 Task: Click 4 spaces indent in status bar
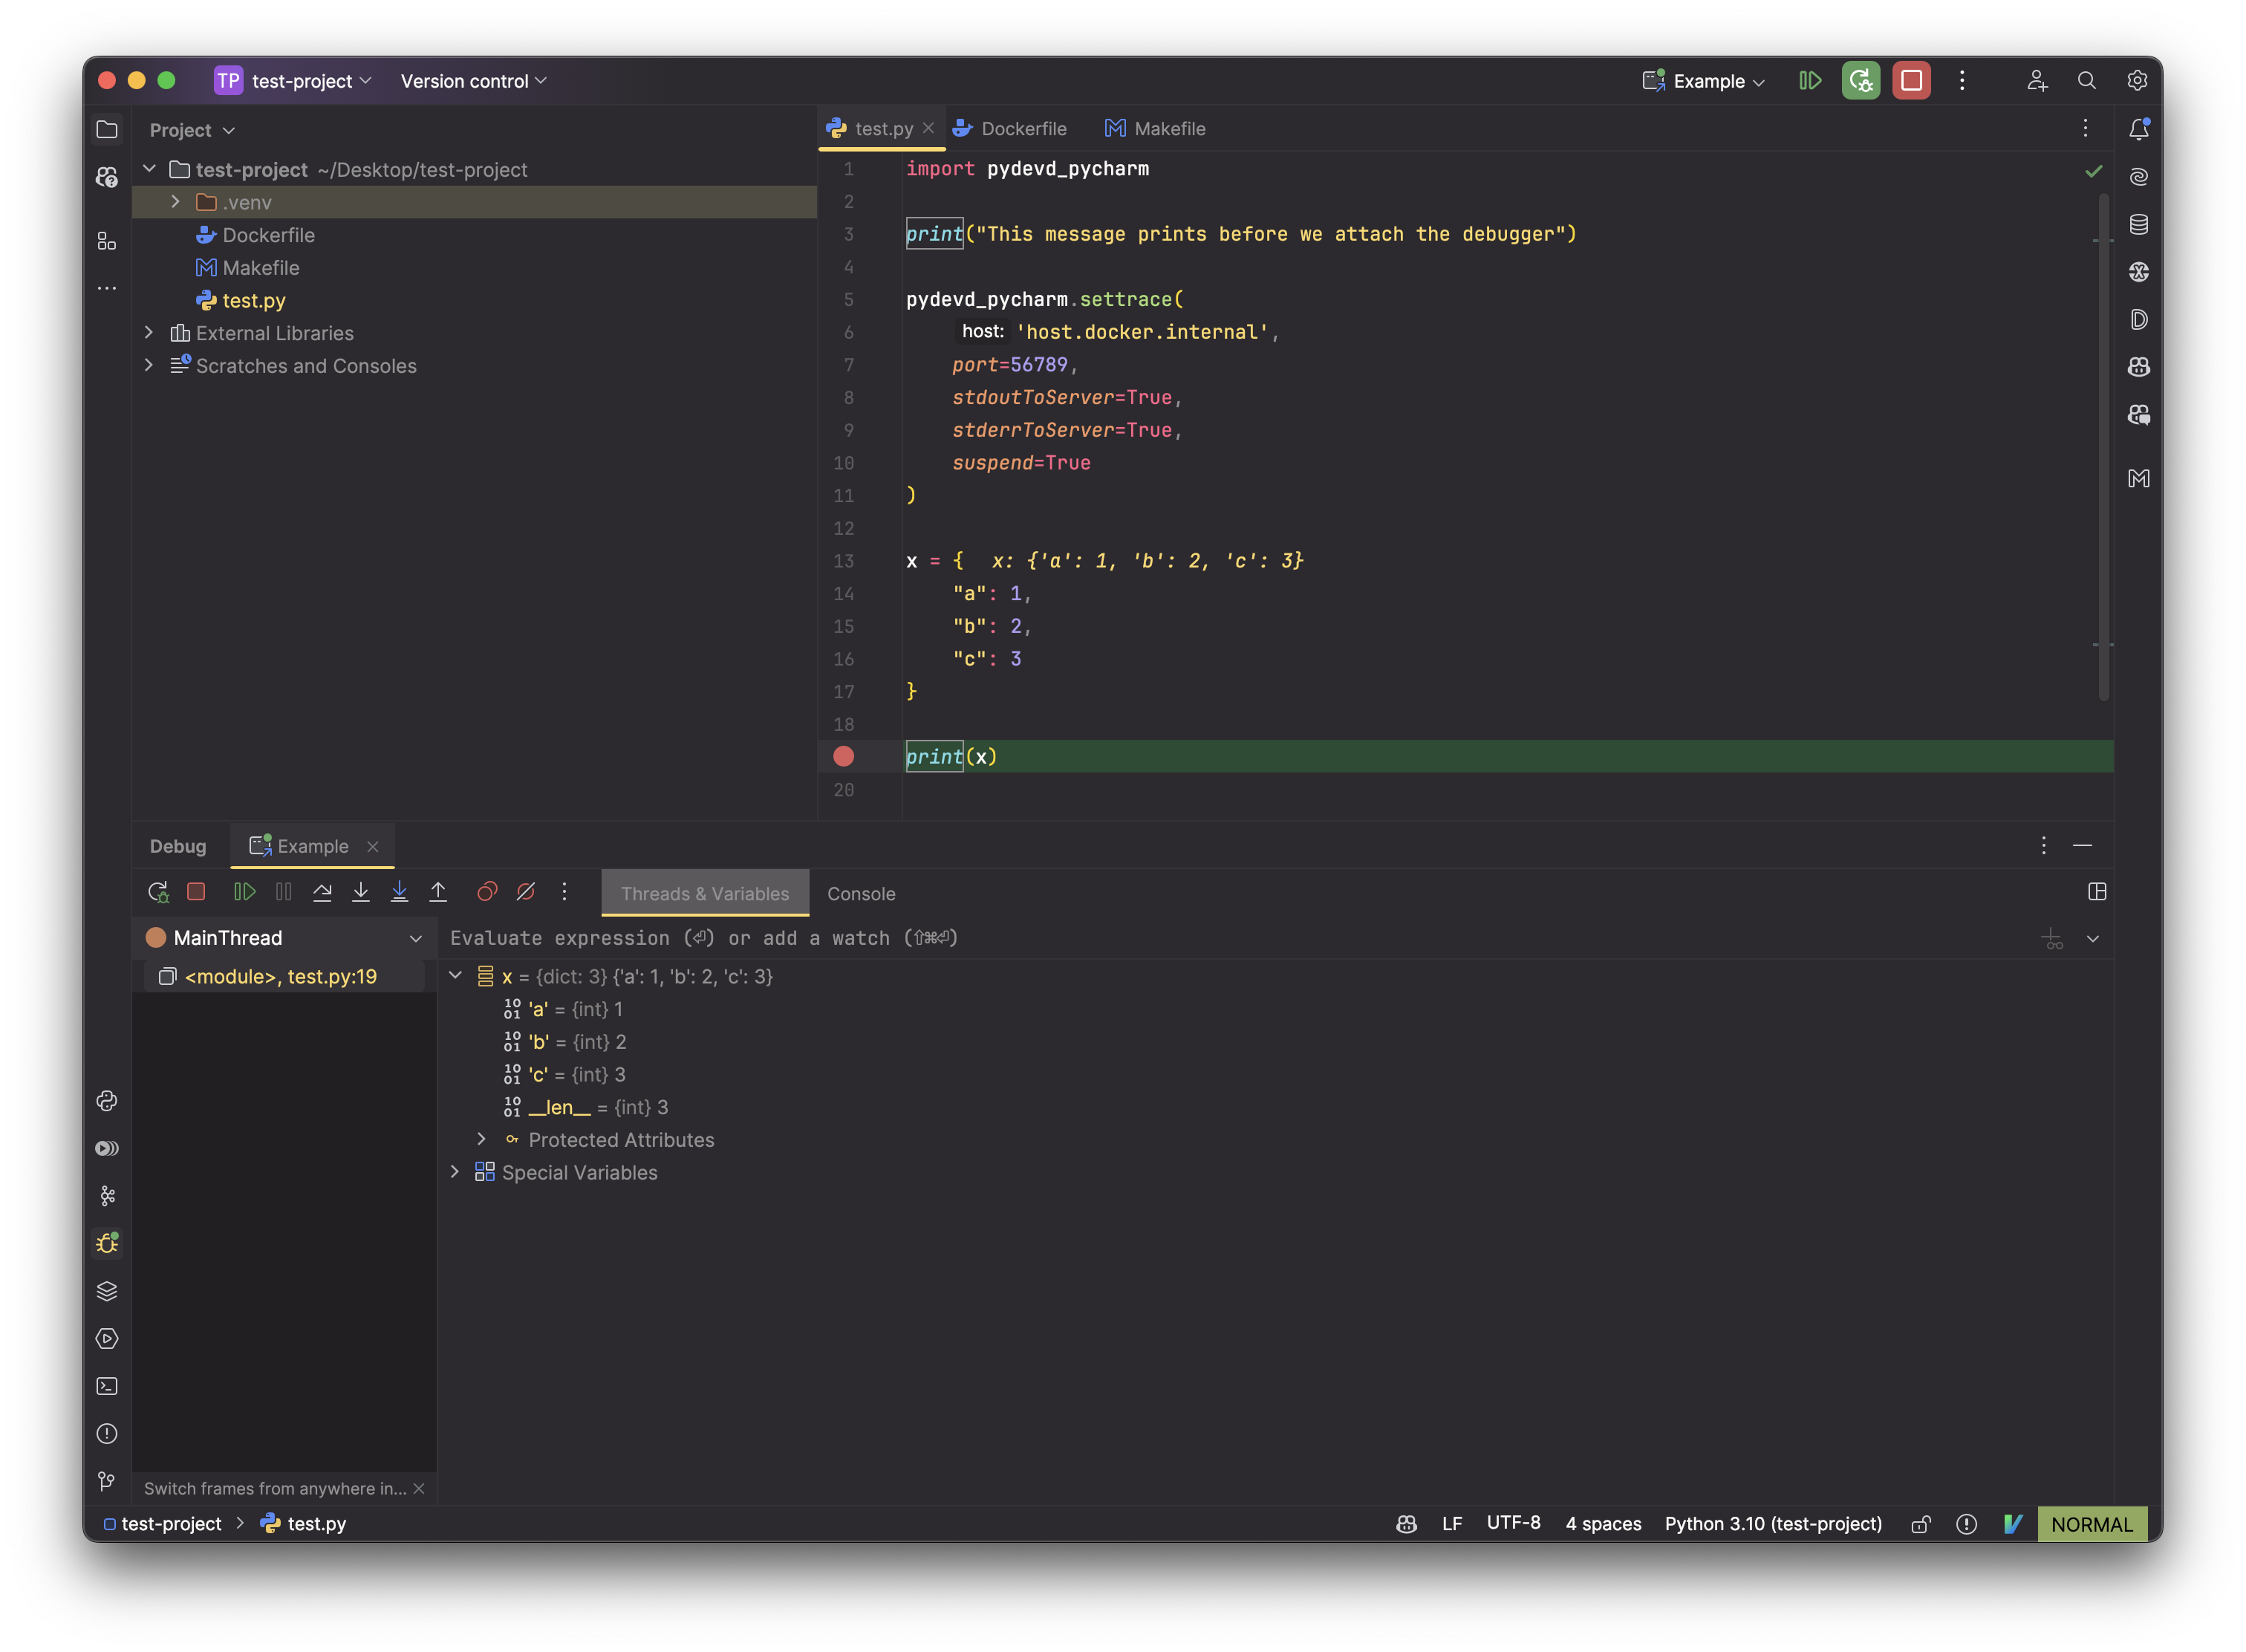pos(1603,1524)
